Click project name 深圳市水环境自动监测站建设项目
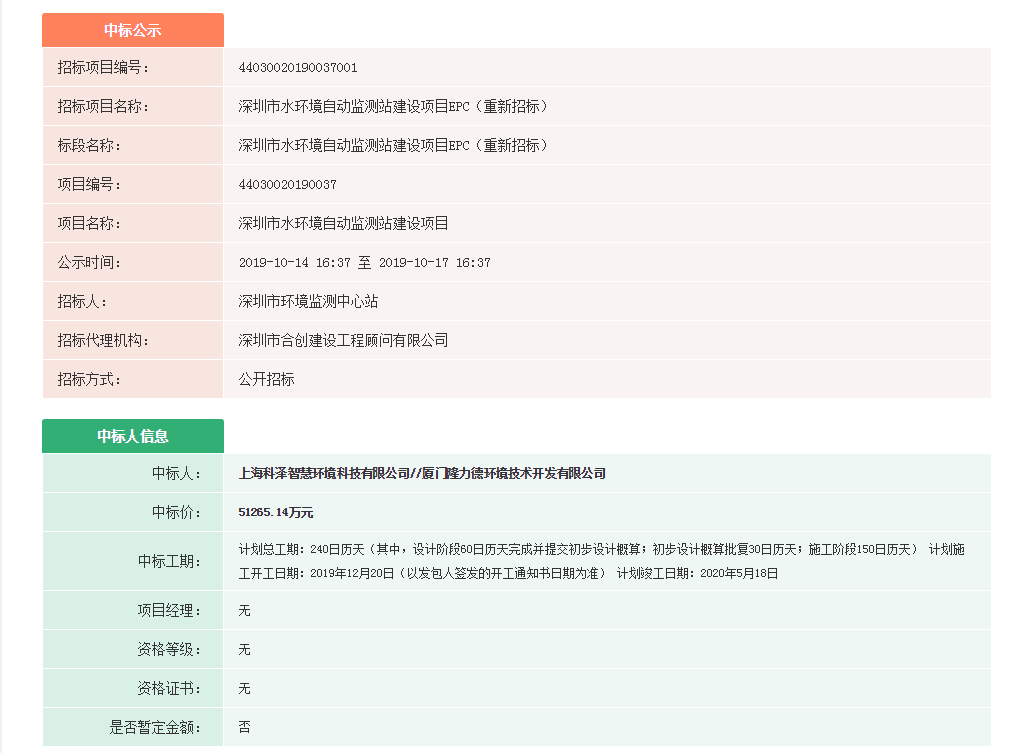1029x753 pixels. click(x=343, y=223)
